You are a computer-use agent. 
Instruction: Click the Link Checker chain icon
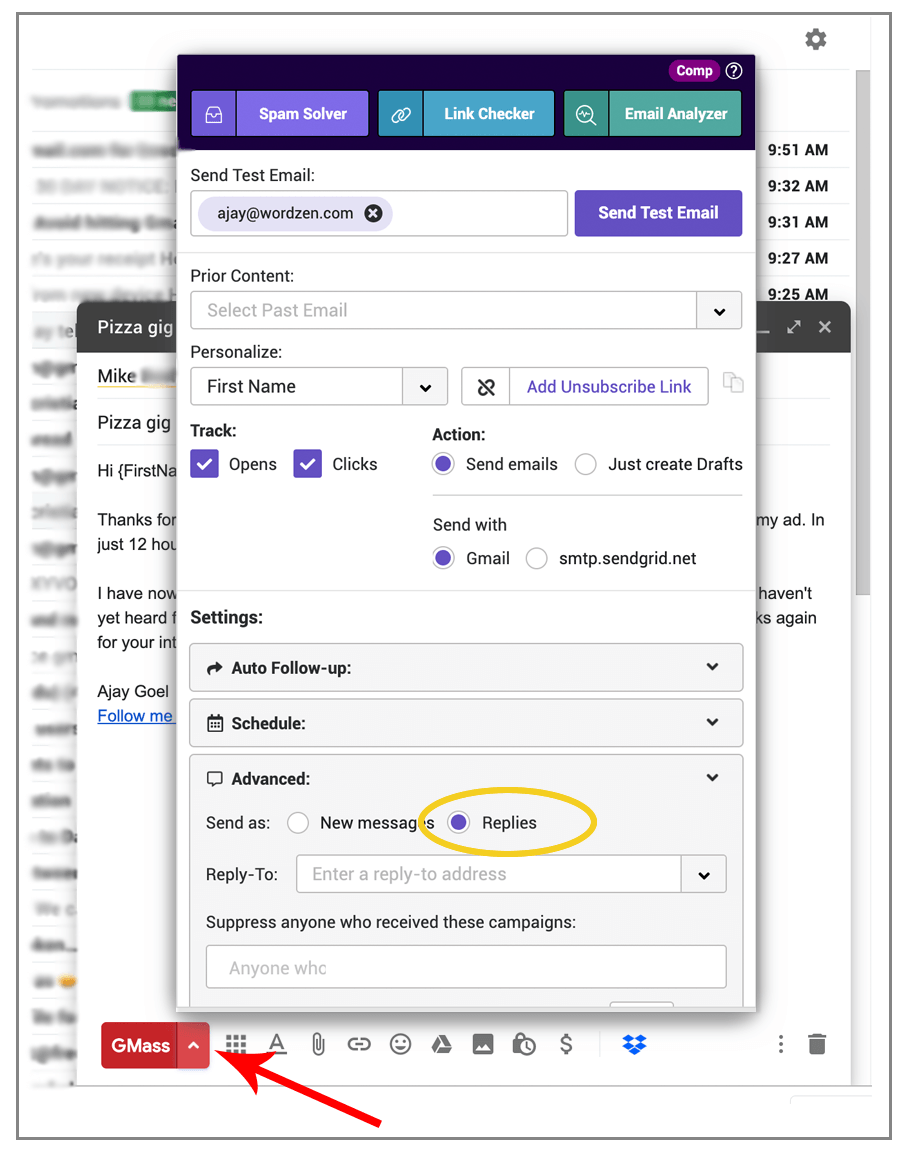[x=400, y=114]
